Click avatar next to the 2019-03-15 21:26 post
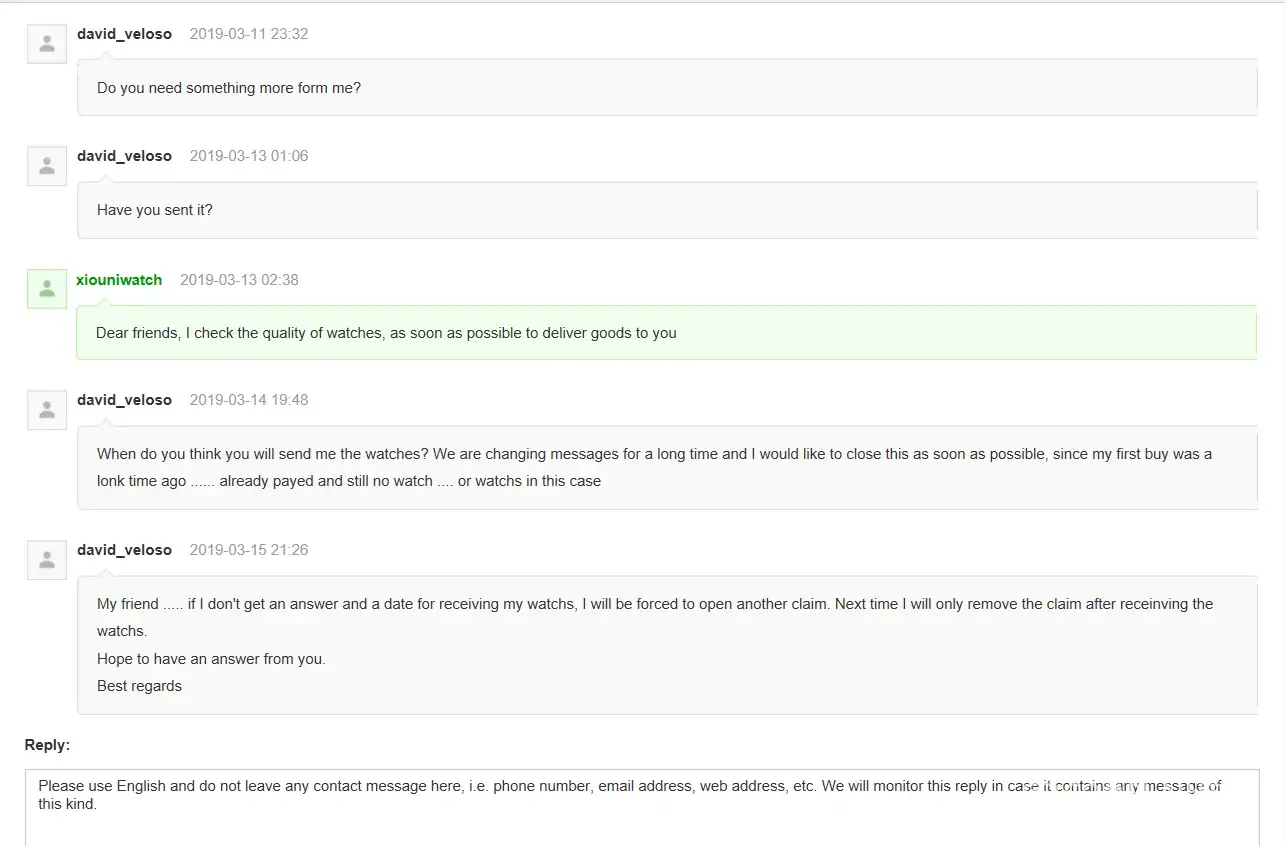The height and width of the screenshot is (846, 1285). pyautogui.click(x=46, y=560)
